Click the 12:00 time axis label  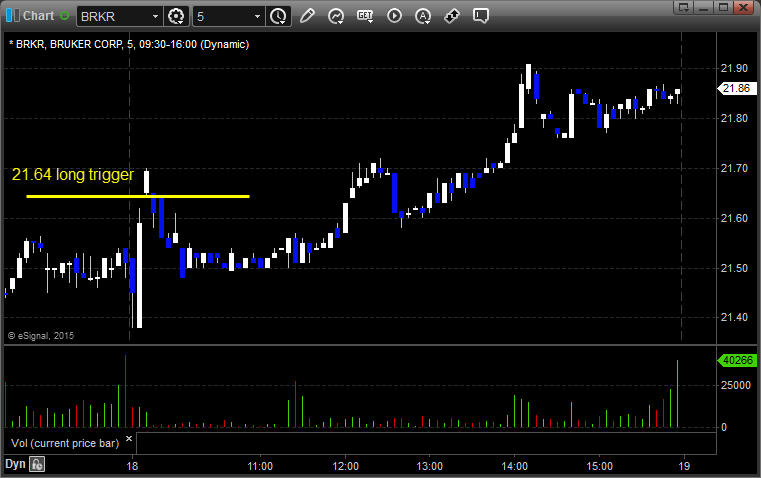pos(346,466)
